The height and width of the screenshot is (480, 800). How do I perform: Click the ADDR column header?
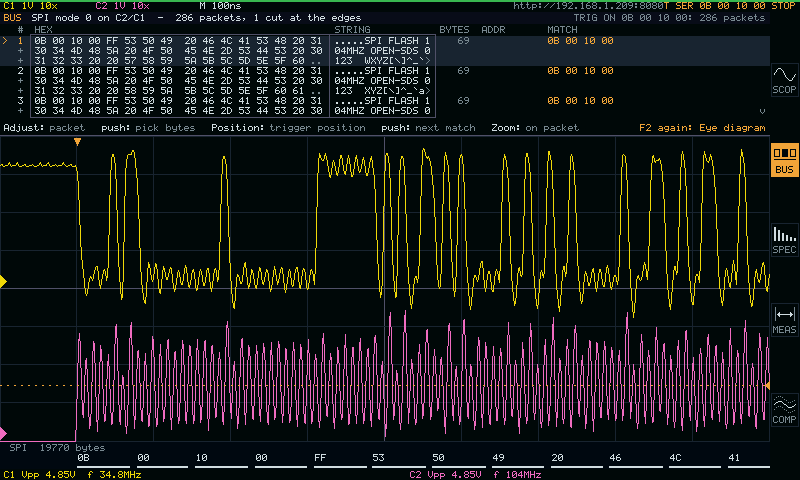pyautogui.click(x=493, y=30)
